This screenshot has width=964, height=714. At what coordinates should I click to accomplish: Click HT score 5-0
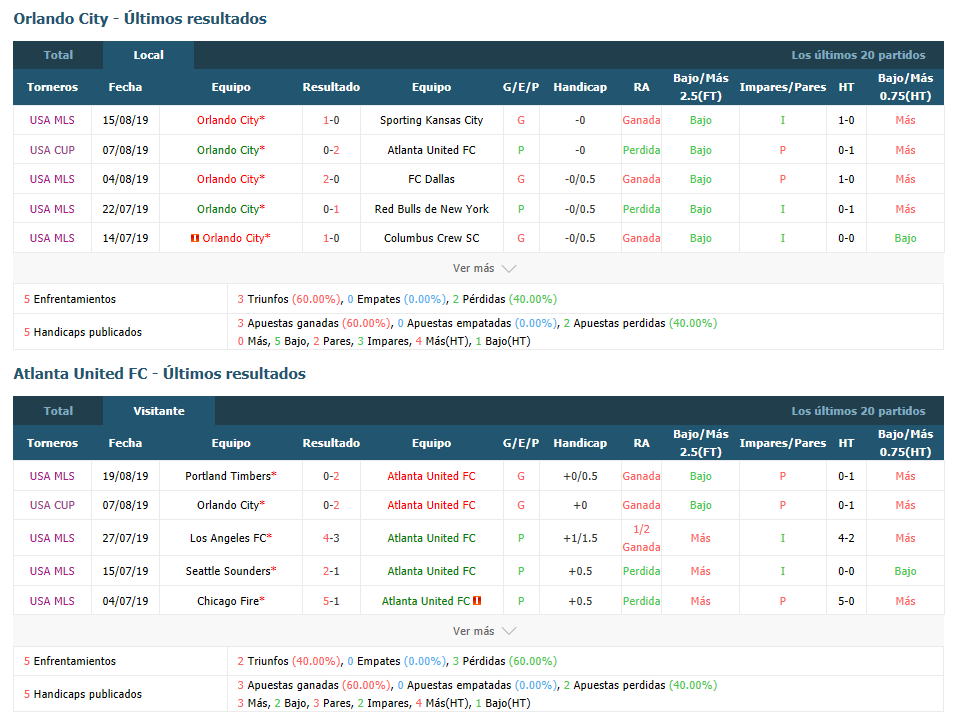click(846, 601)
